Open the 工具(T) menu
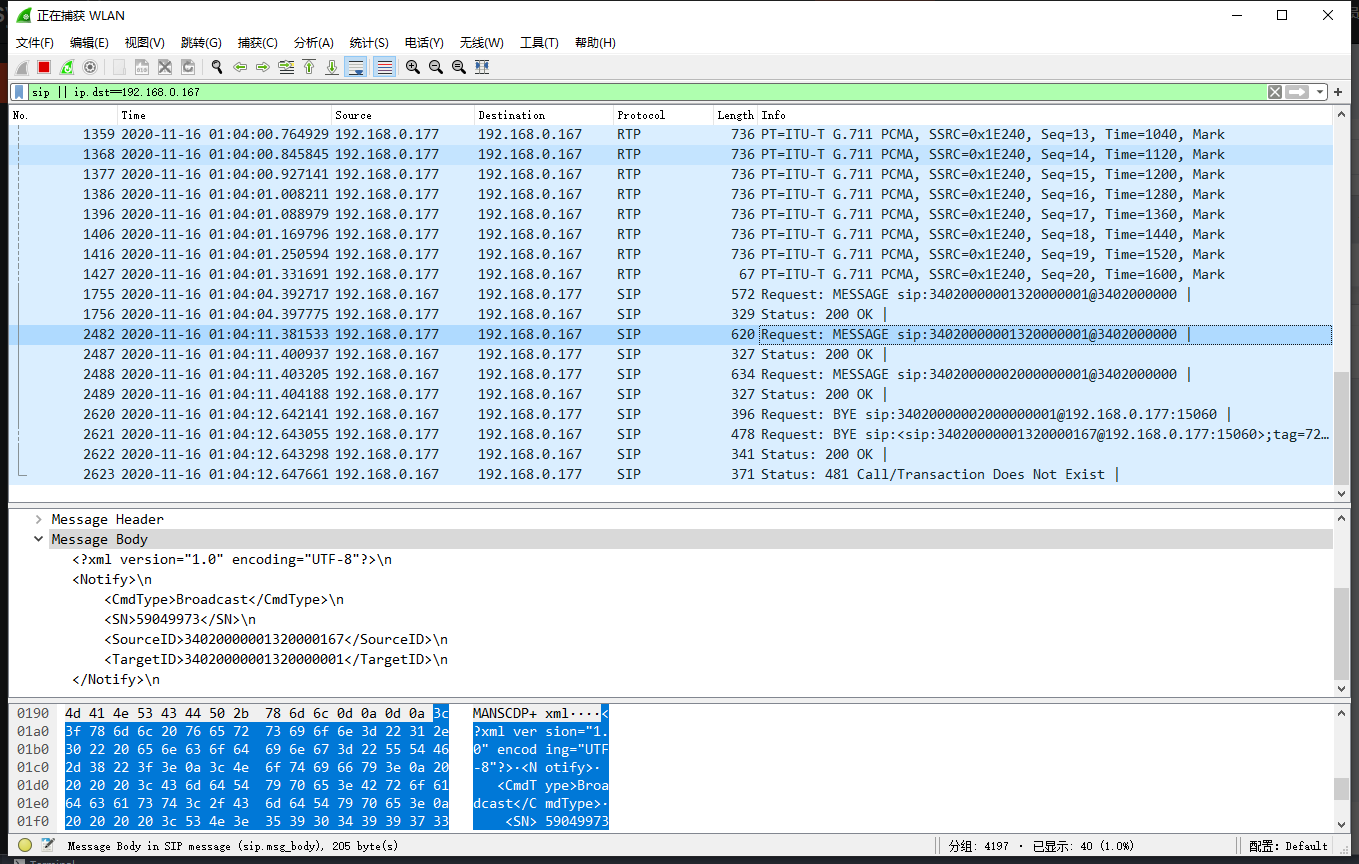The width and height of the screenshot is (1359, 864). pyautogui.click(x=539, y=42)
